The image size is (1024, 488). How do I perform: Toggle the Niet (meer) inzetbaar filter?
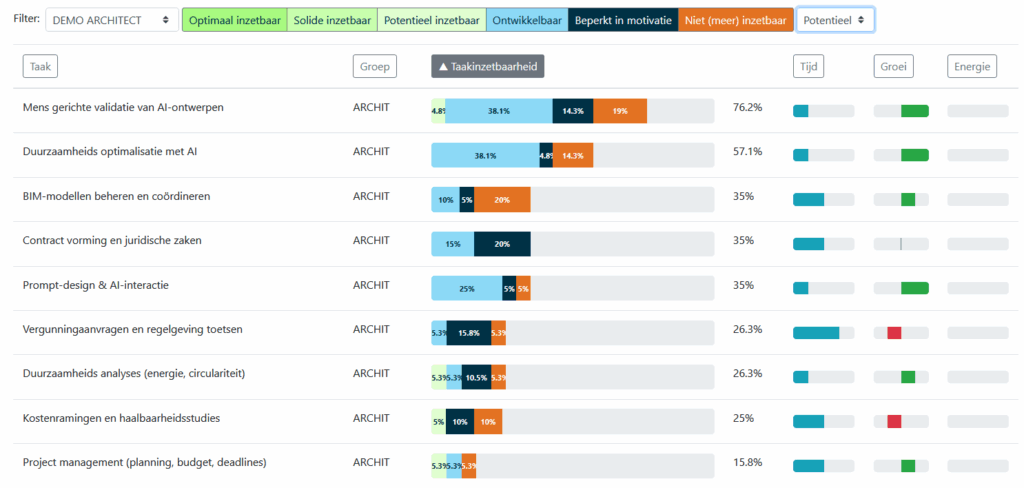click(736, 20)
